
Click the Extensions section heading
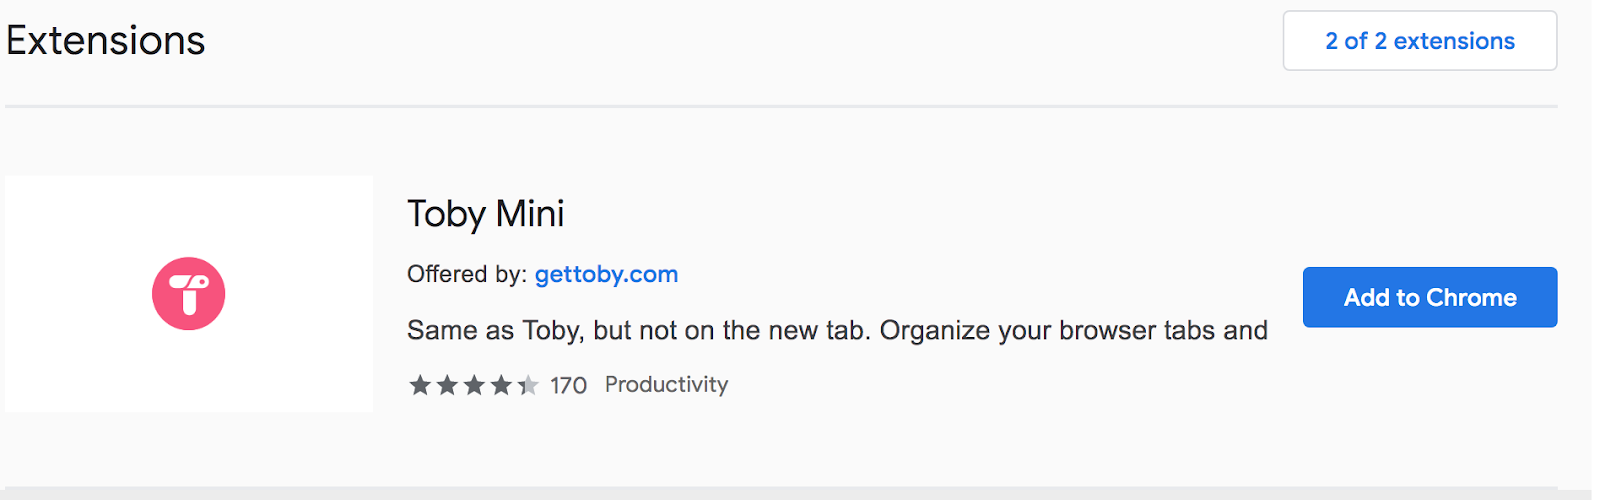click(x=105, y=41)
